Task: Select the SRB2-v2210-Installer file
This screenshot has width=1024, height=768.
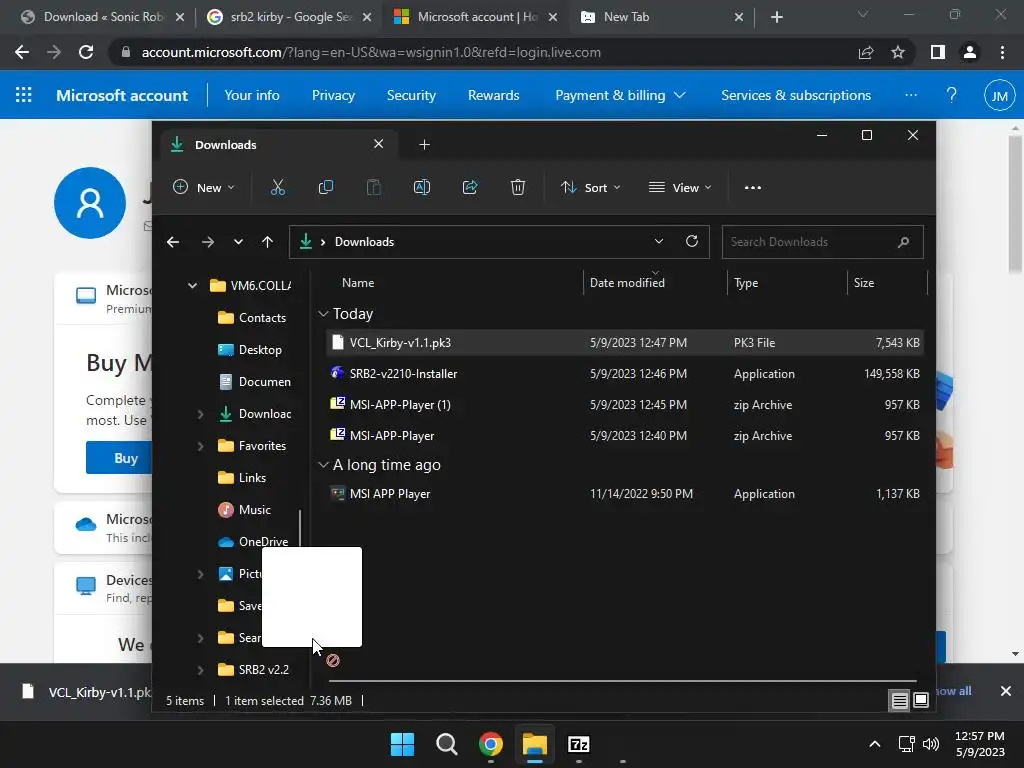Action: point(625,374)
